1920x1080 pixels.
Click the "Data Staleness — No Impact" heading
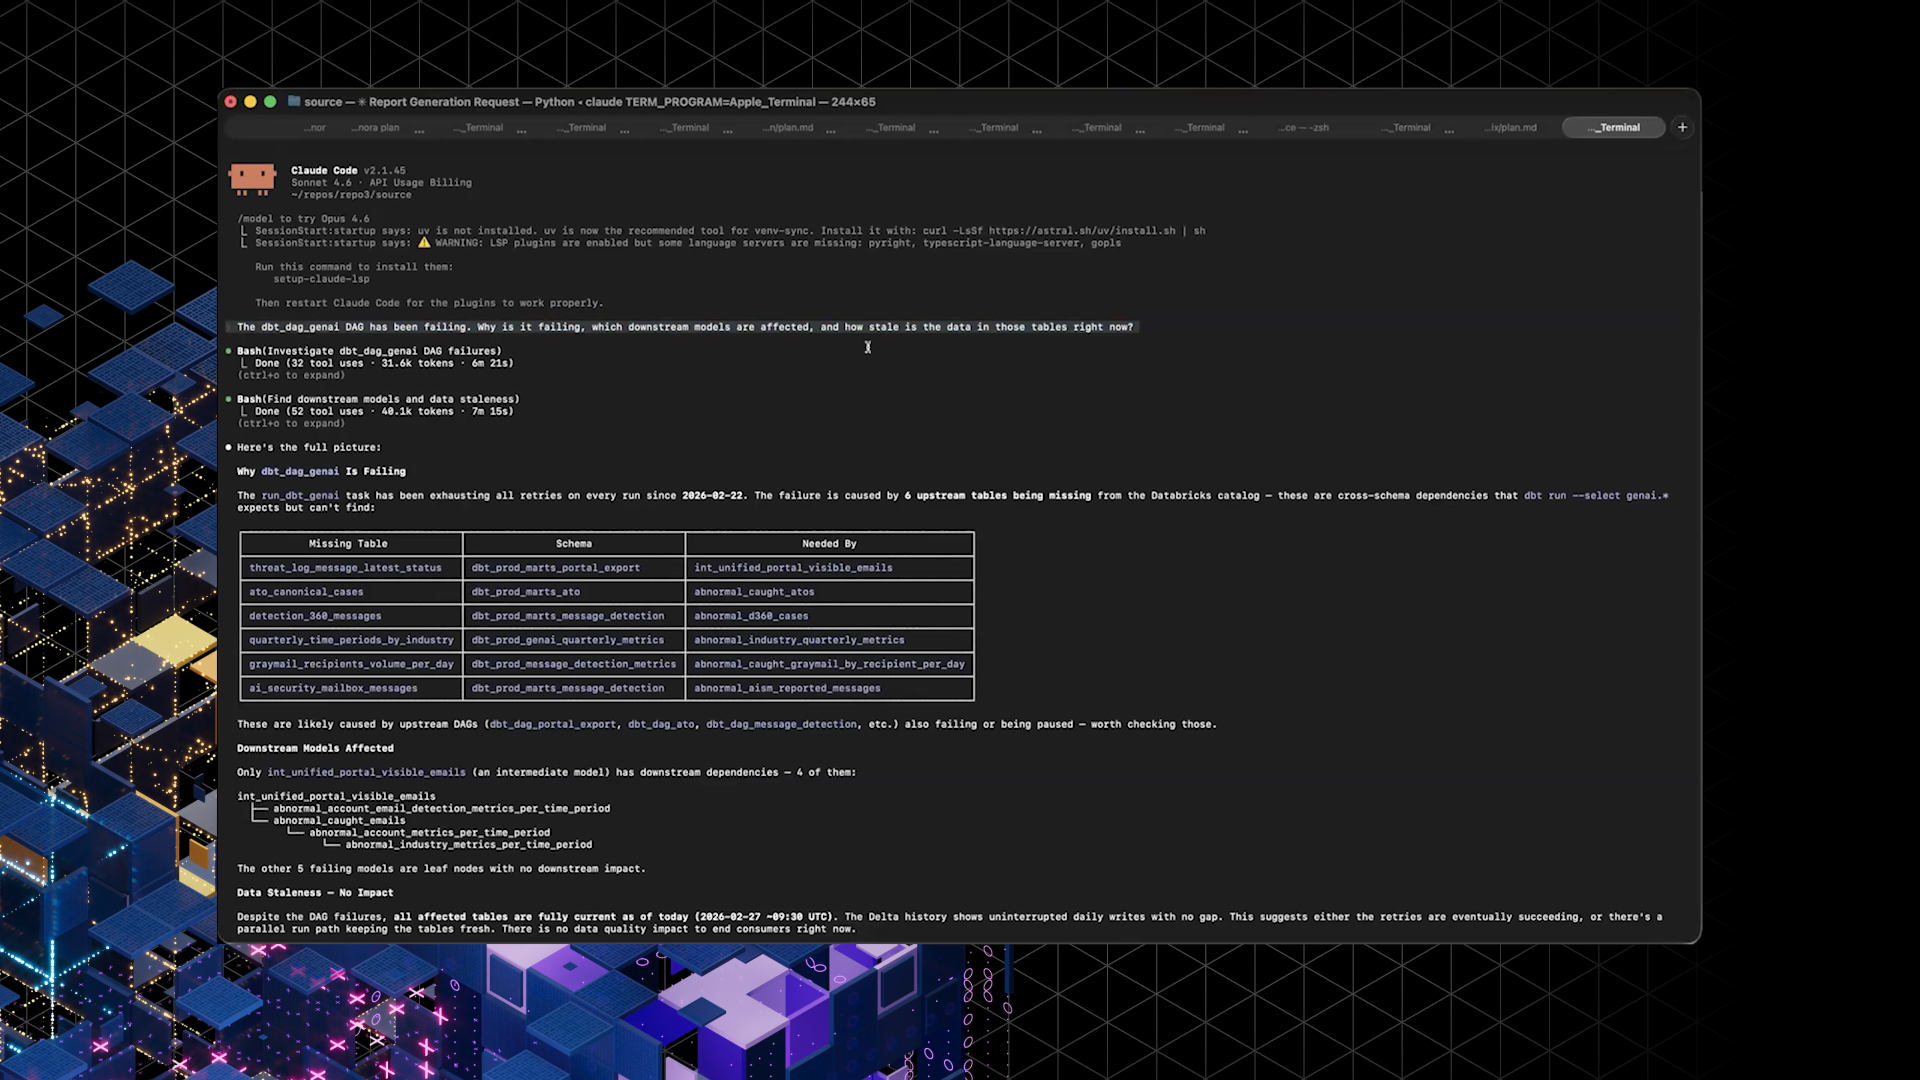coord(315,893)
